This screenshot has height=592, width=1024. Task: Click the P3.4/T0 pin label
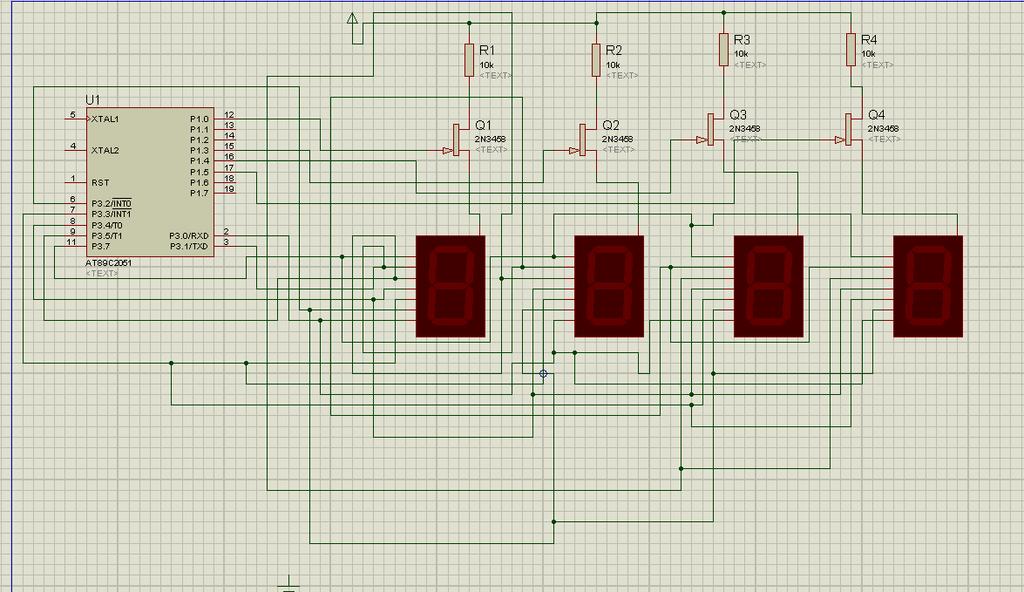pyautogui.click(x=107, y=225)
